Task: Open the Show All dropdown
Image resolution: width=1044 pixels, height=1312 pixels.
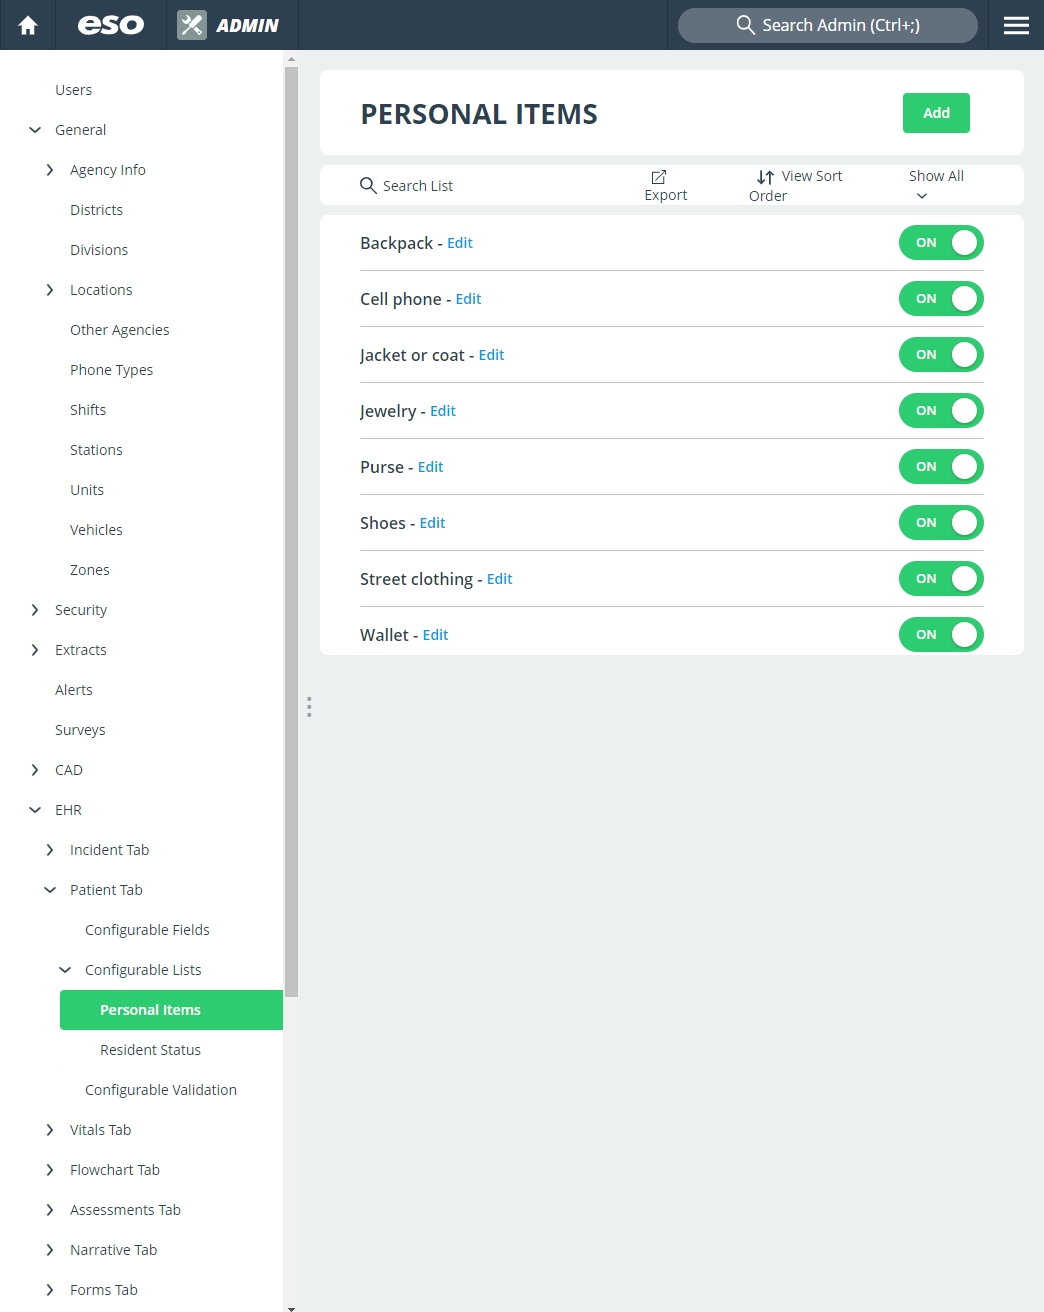Action: point(936,185)
